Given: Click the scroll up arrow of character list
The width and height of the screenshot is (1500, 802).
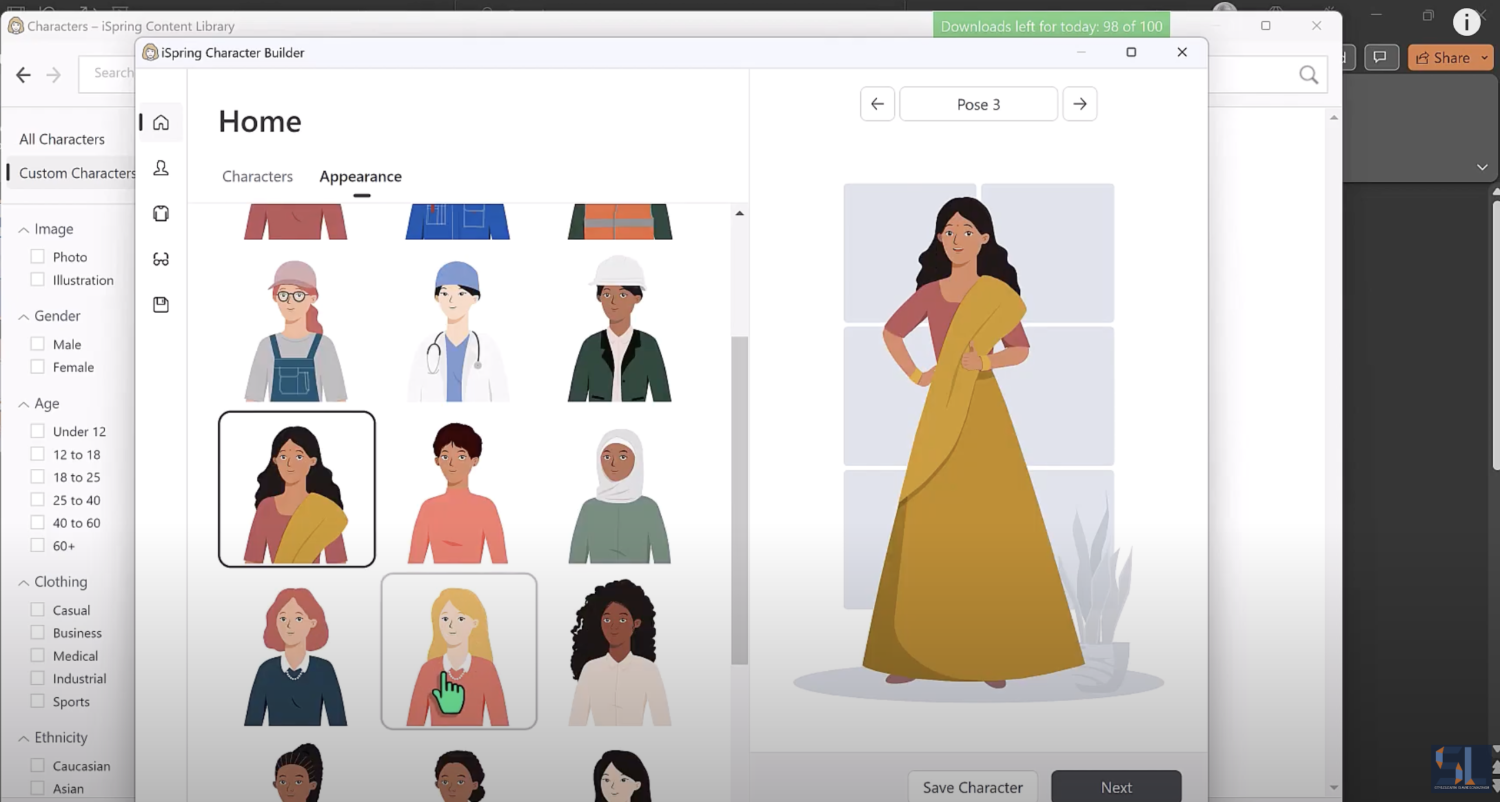Looking at the screenshot, I should [739, 213].
